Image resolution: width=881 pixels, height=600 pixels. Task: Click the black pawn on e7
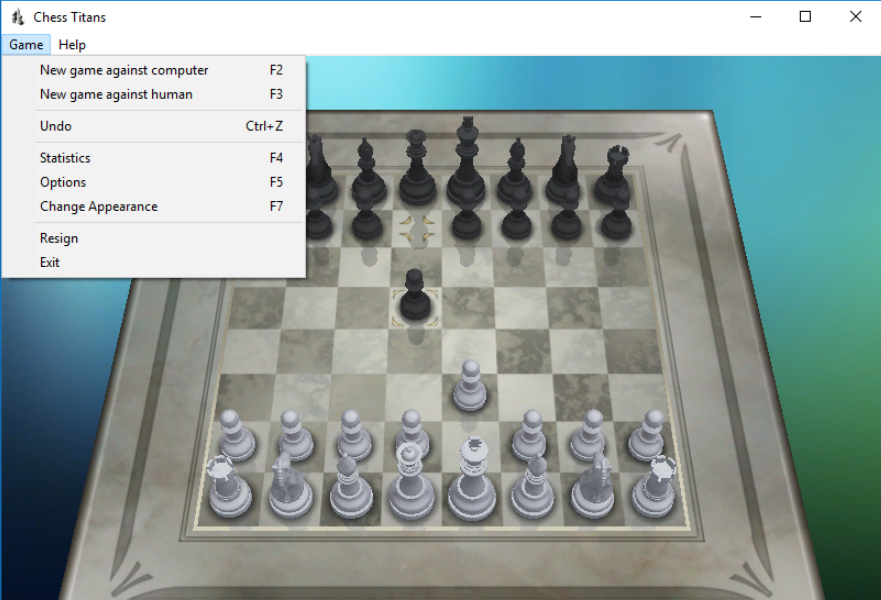[466, 216]
